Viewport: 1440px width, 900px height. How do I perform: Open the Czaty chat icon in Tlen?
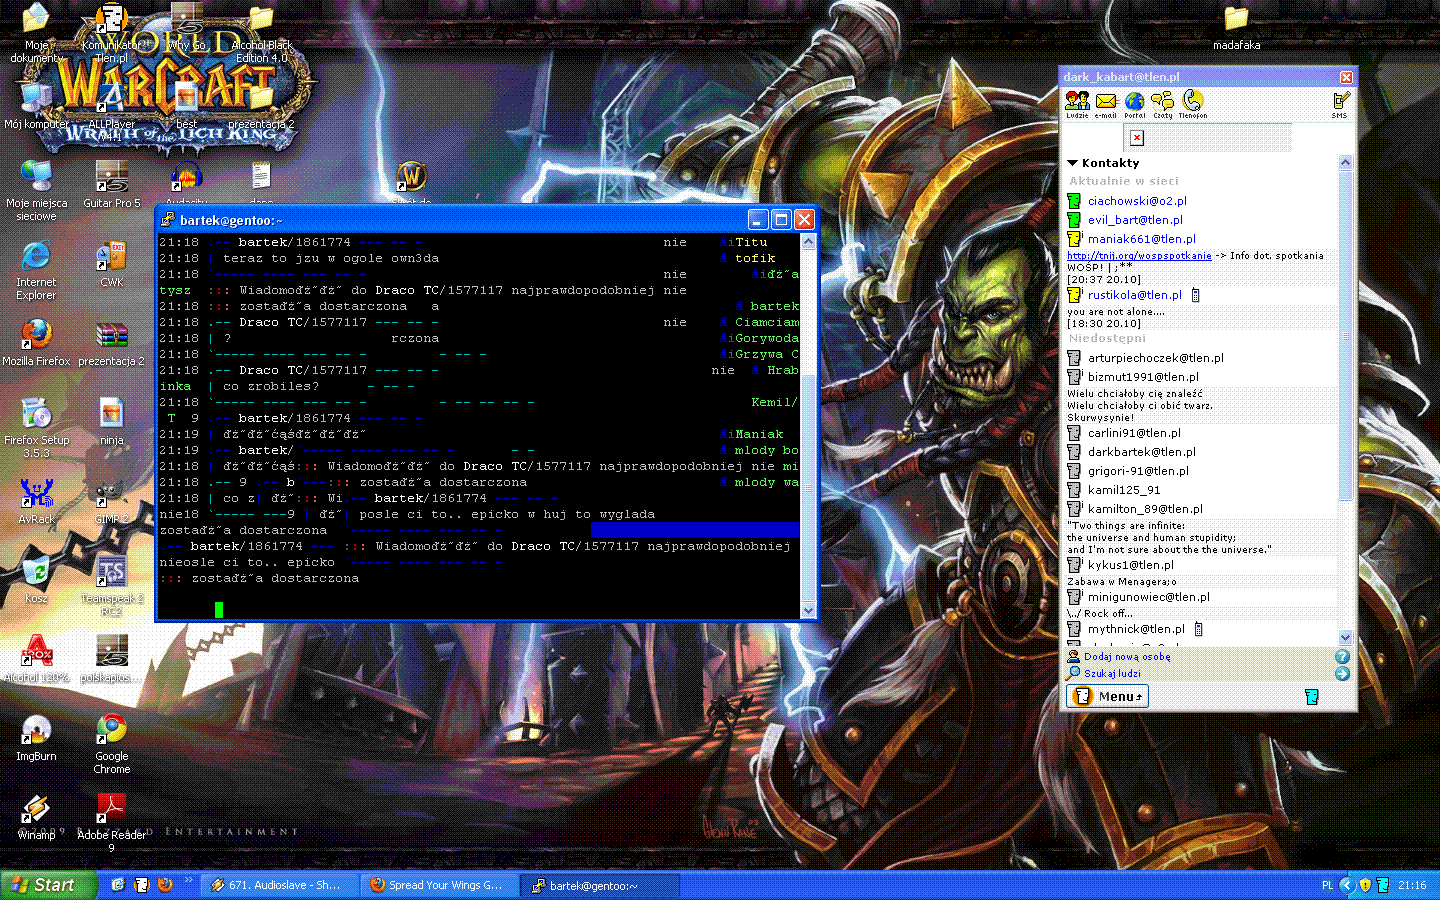[1162, 104]
